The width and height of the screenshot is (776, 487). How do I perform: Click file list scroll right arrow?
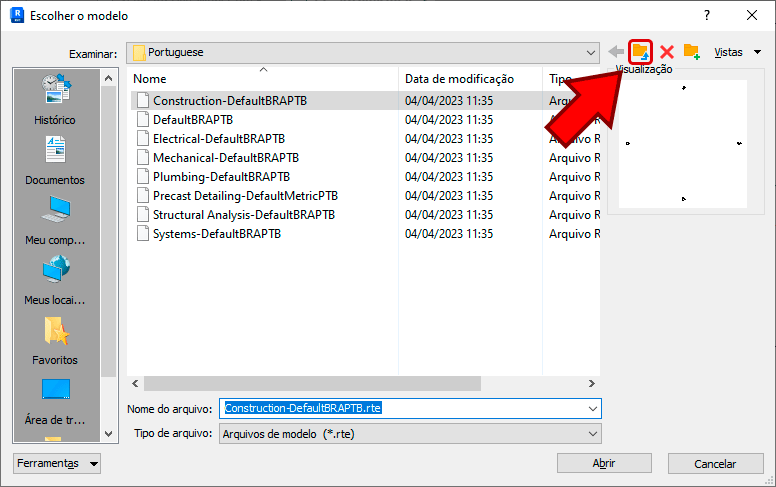(x=592, y=384)
